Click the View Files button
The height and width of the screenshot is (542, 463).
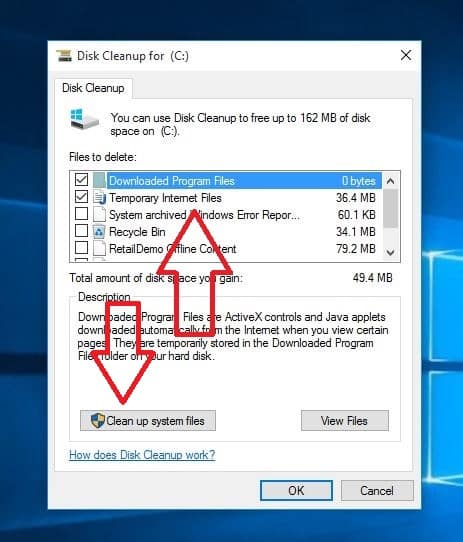(345, 421)
